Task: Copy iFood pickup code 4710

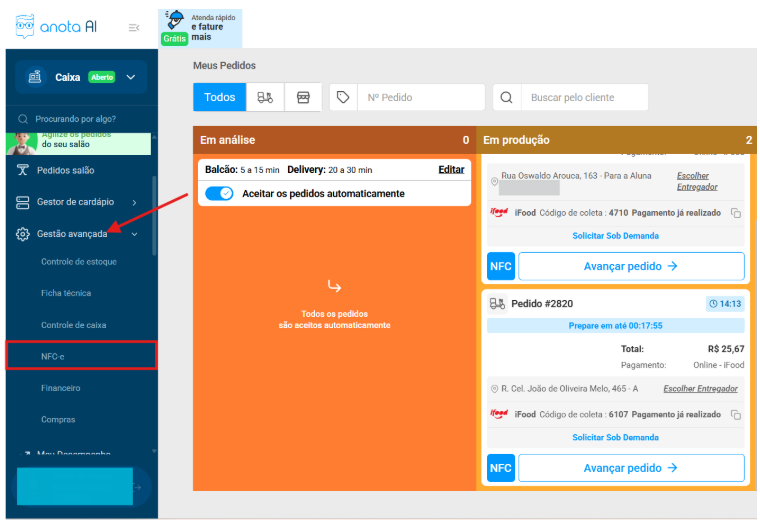Action: point(735,213)
